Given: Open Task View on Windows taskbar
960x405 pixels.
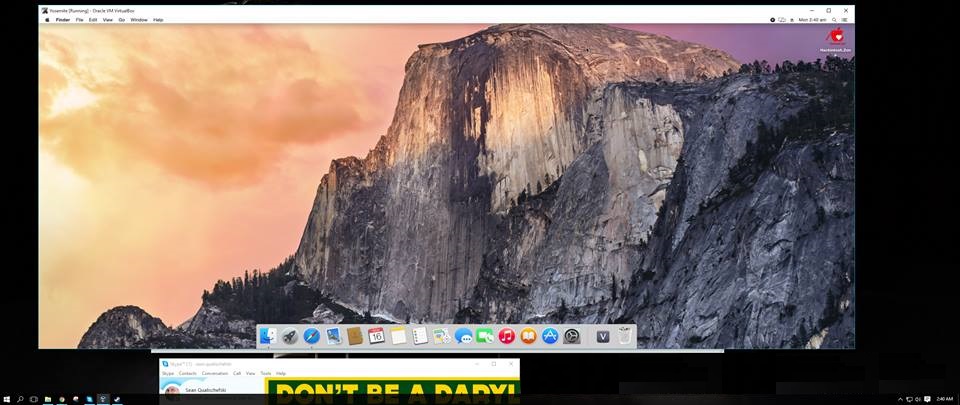Looking at the screenshot, I should pos(34,399).
